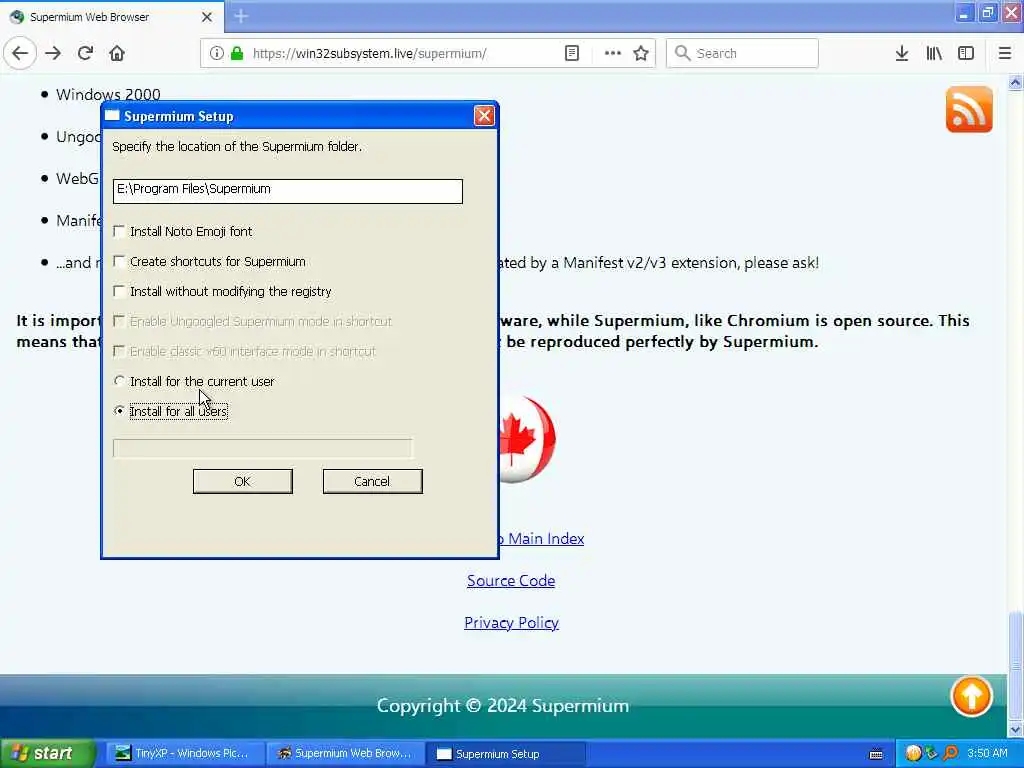This screenshot has width=1024, height=768.
Task: Open the Privacy Policy link
Action: (x=511, y=623)
